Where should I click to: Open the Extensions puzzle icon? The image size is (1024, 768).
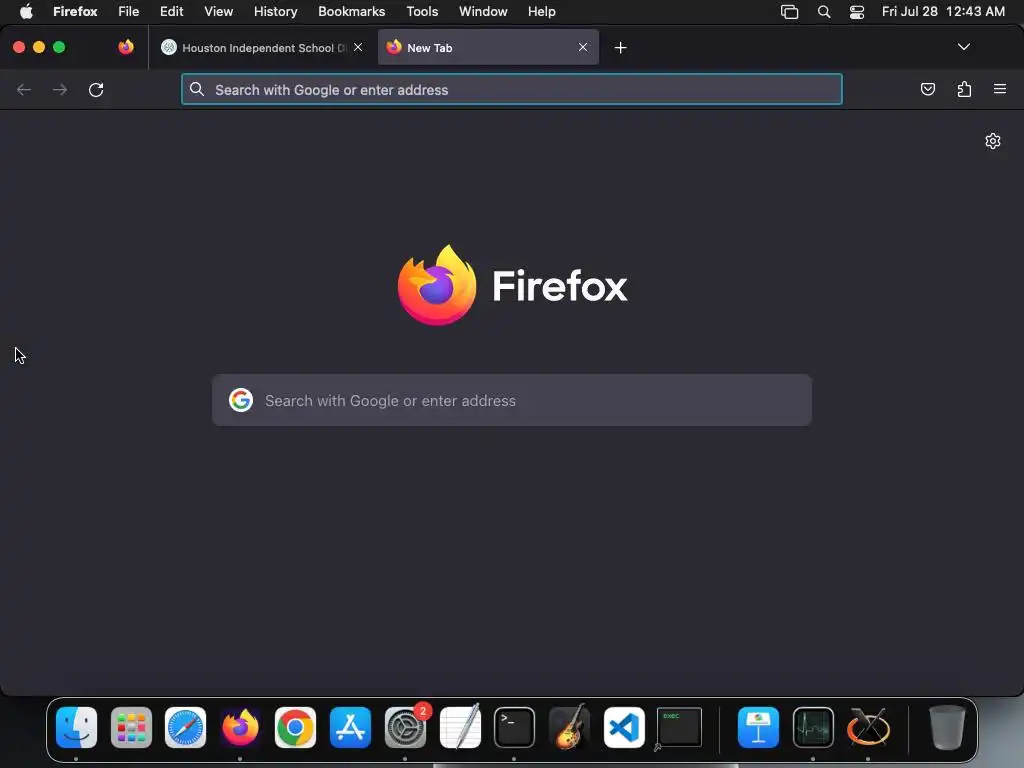point(964,89)
